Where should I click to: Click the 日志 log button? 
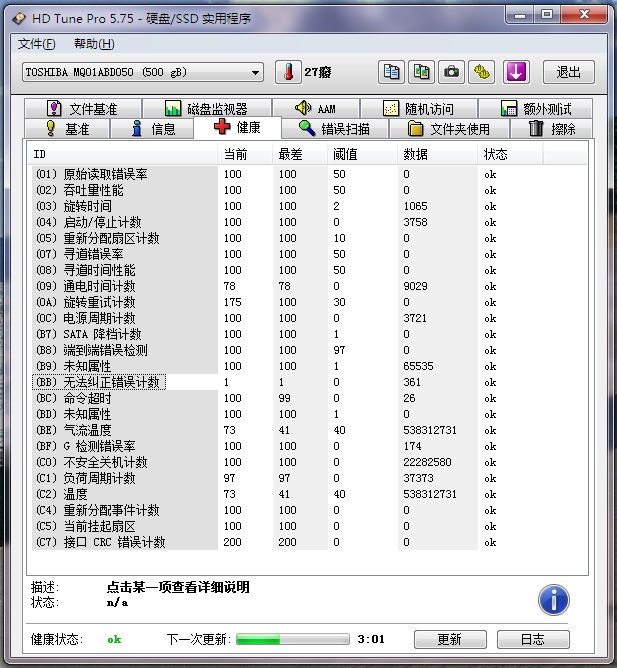coord(533,639)
